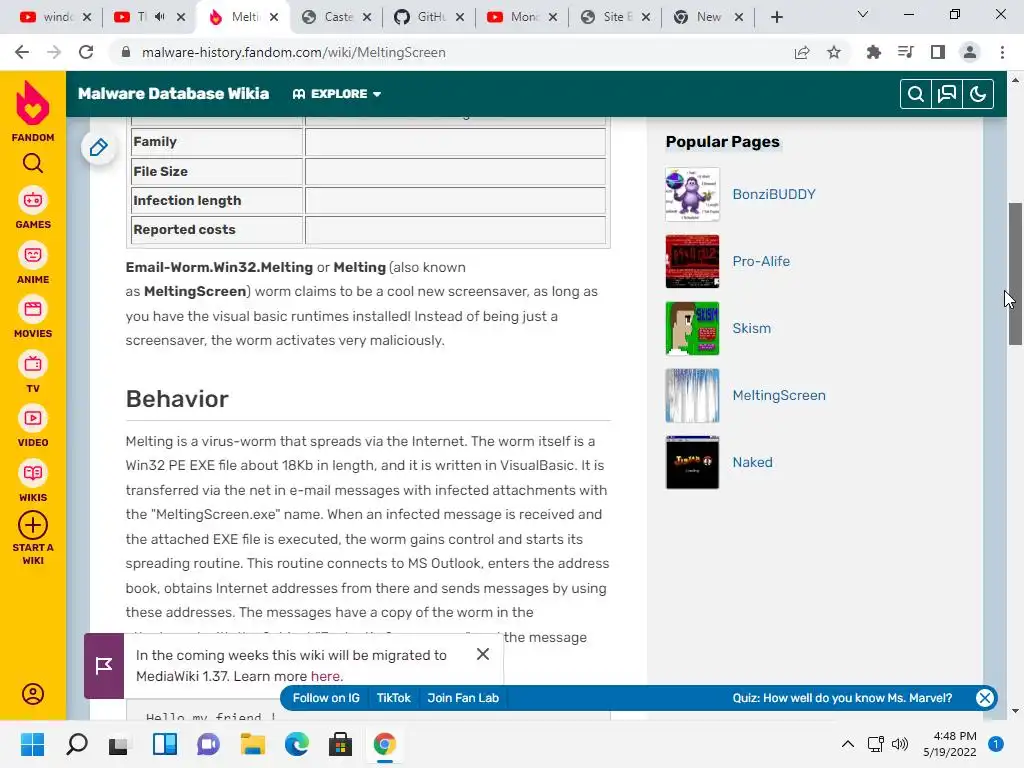
Task: Open the Games section in the sidebar
Action: coord(33,208)
